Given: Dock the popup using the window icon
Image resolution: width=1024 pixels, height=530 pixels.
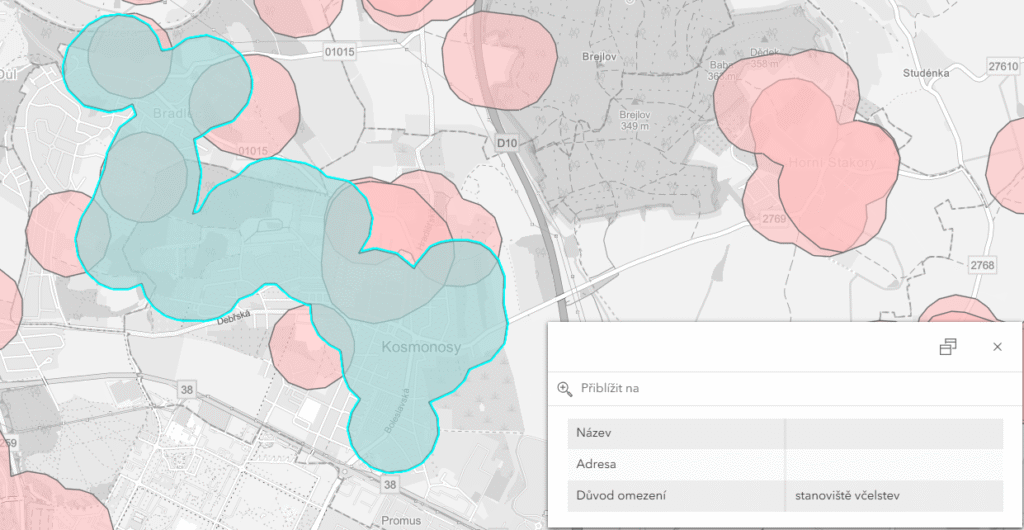Looking at the screenshot, I should [x=948, y=347].
